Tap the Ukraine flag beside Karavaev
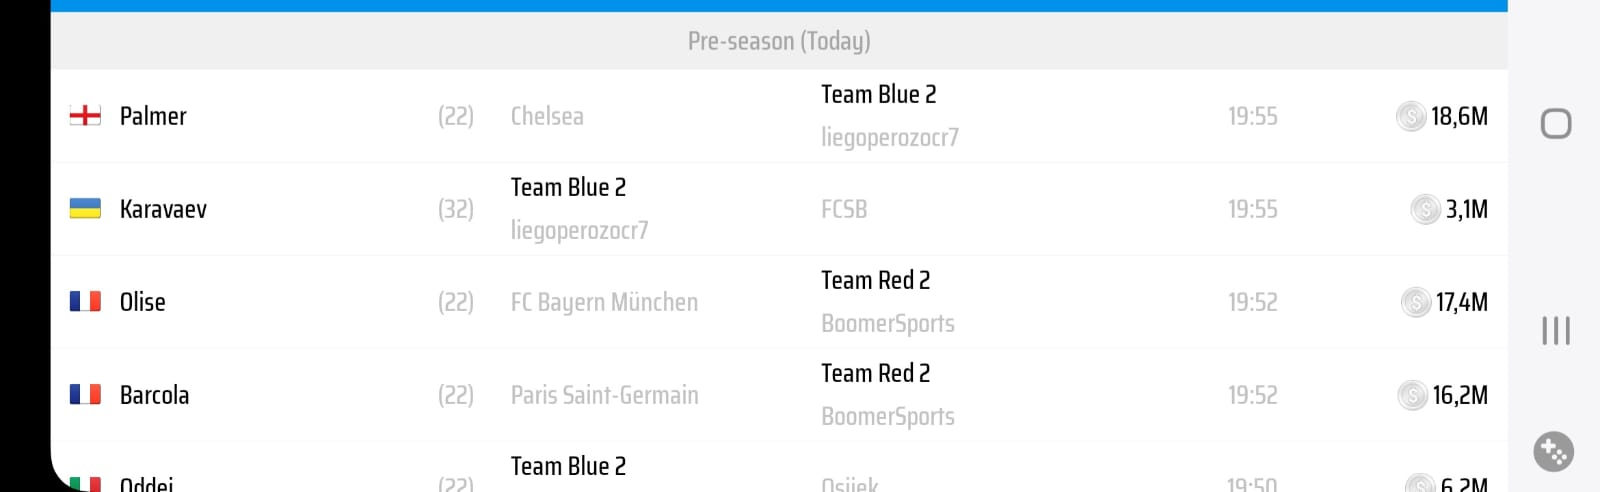This screenshot has width=1600, height=492. (85, 209)
